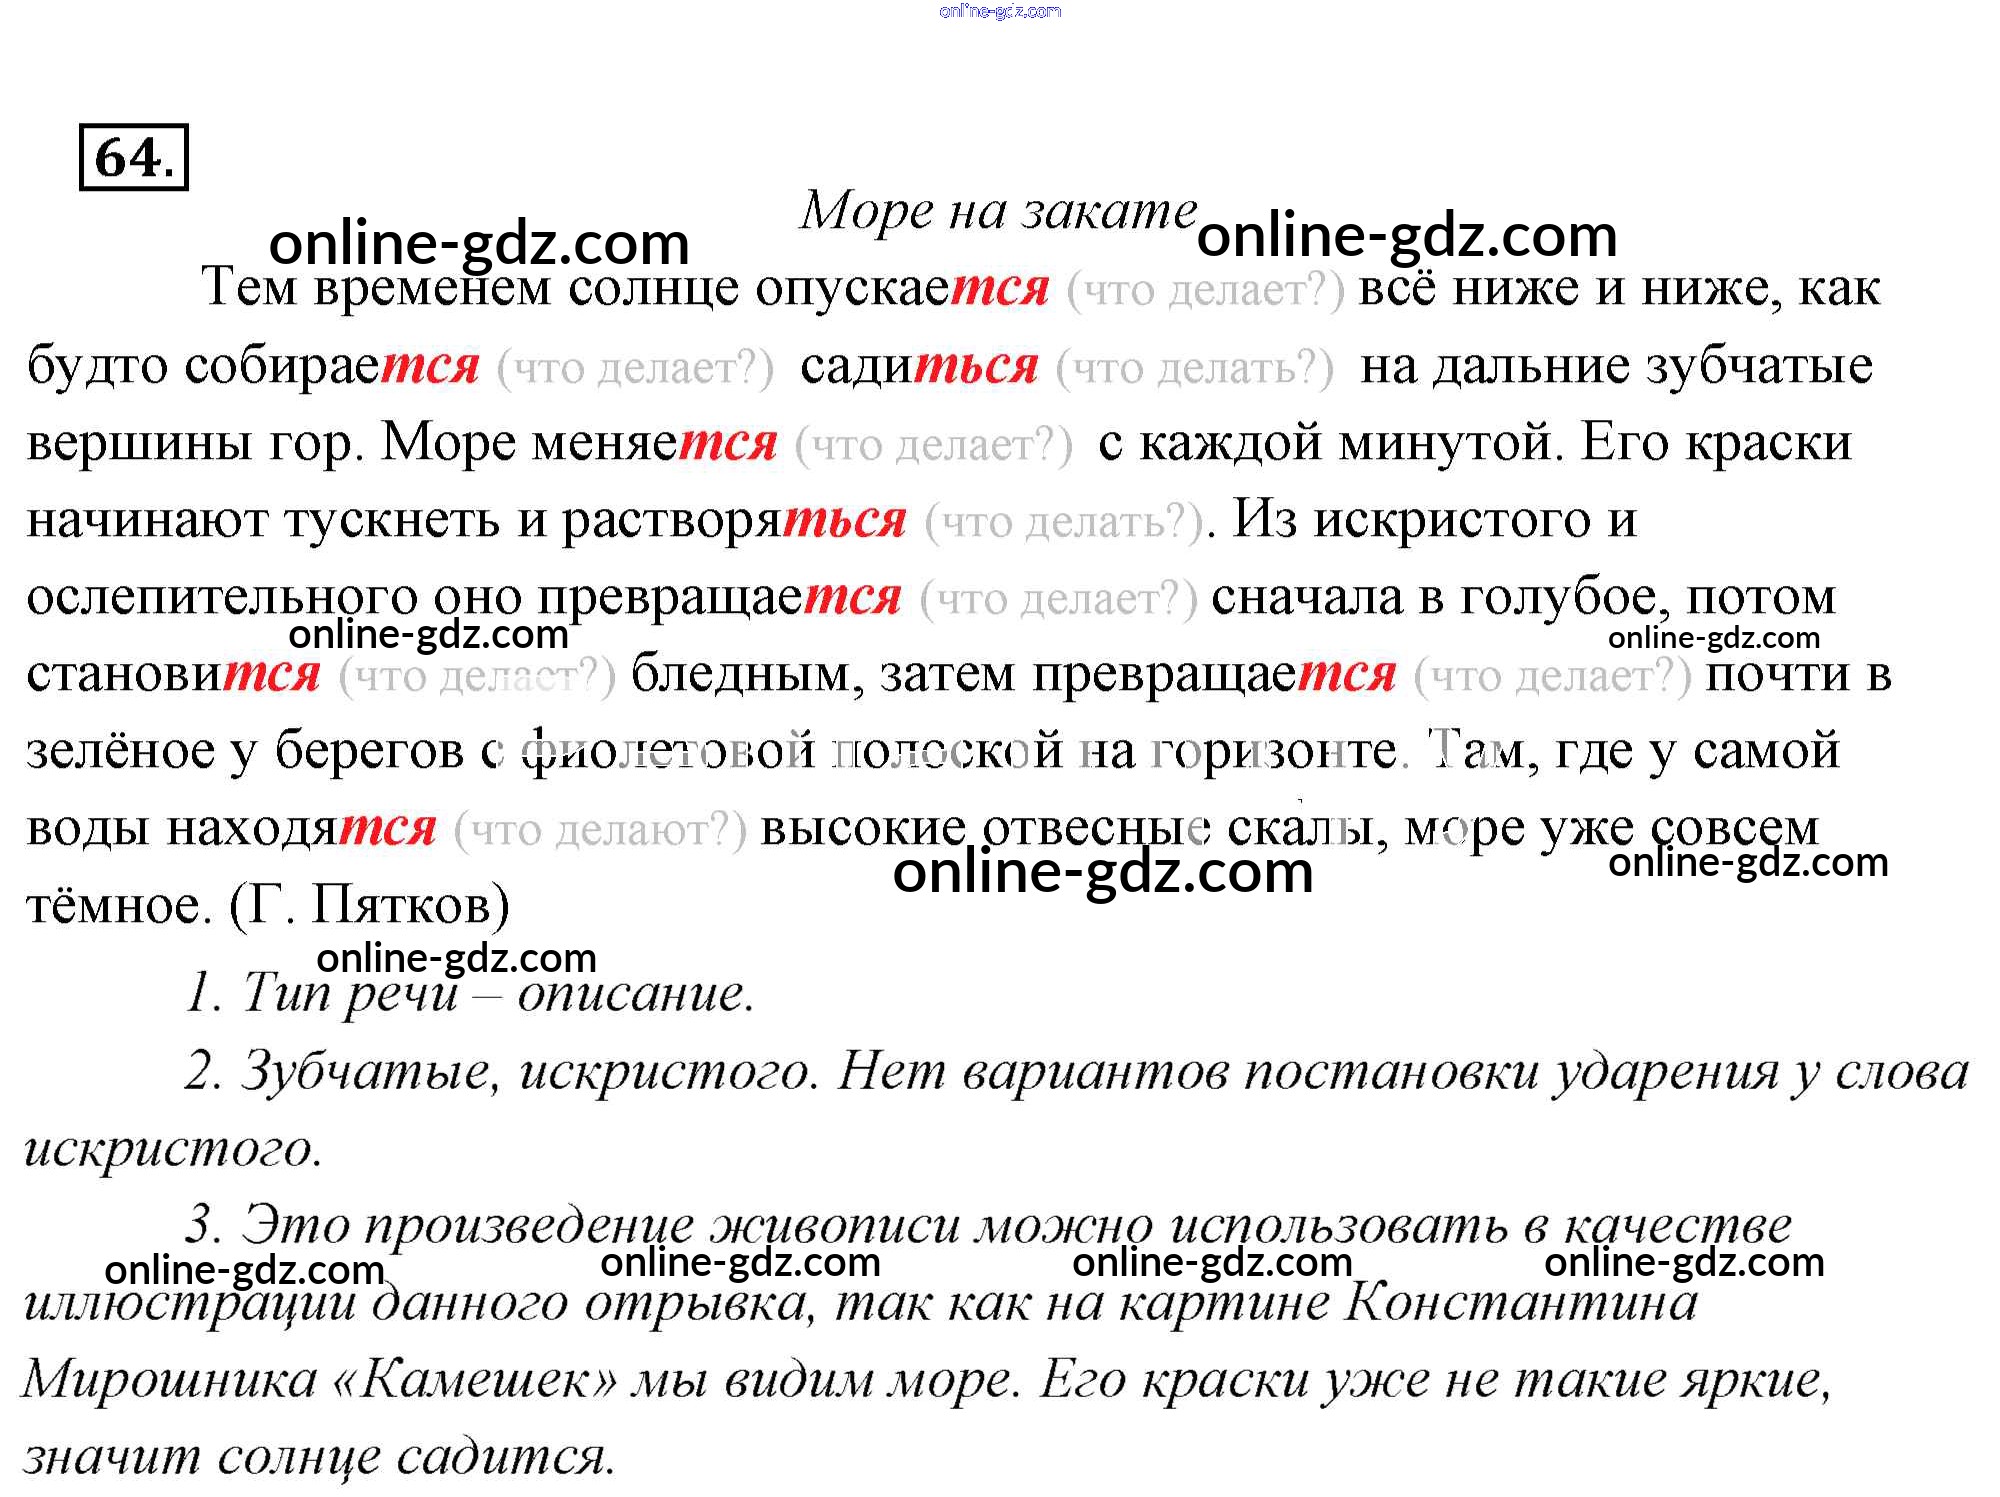
Task: Click the gray hint "(что делать?)" after "садиться"
Action: coord(1194,369)
